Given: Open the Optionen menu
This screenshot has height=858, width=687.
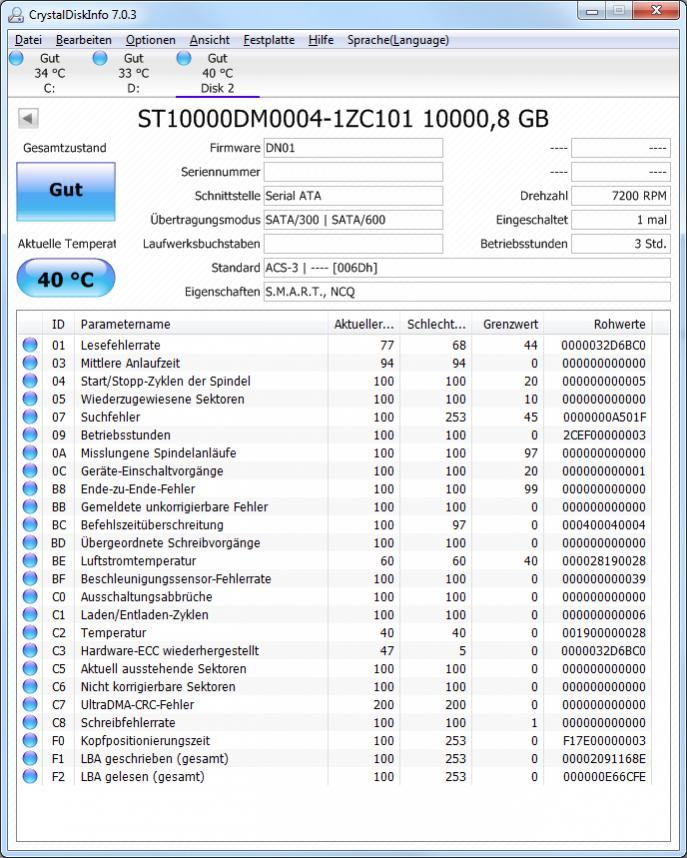Looking at the screenshot, I should 151,40.
